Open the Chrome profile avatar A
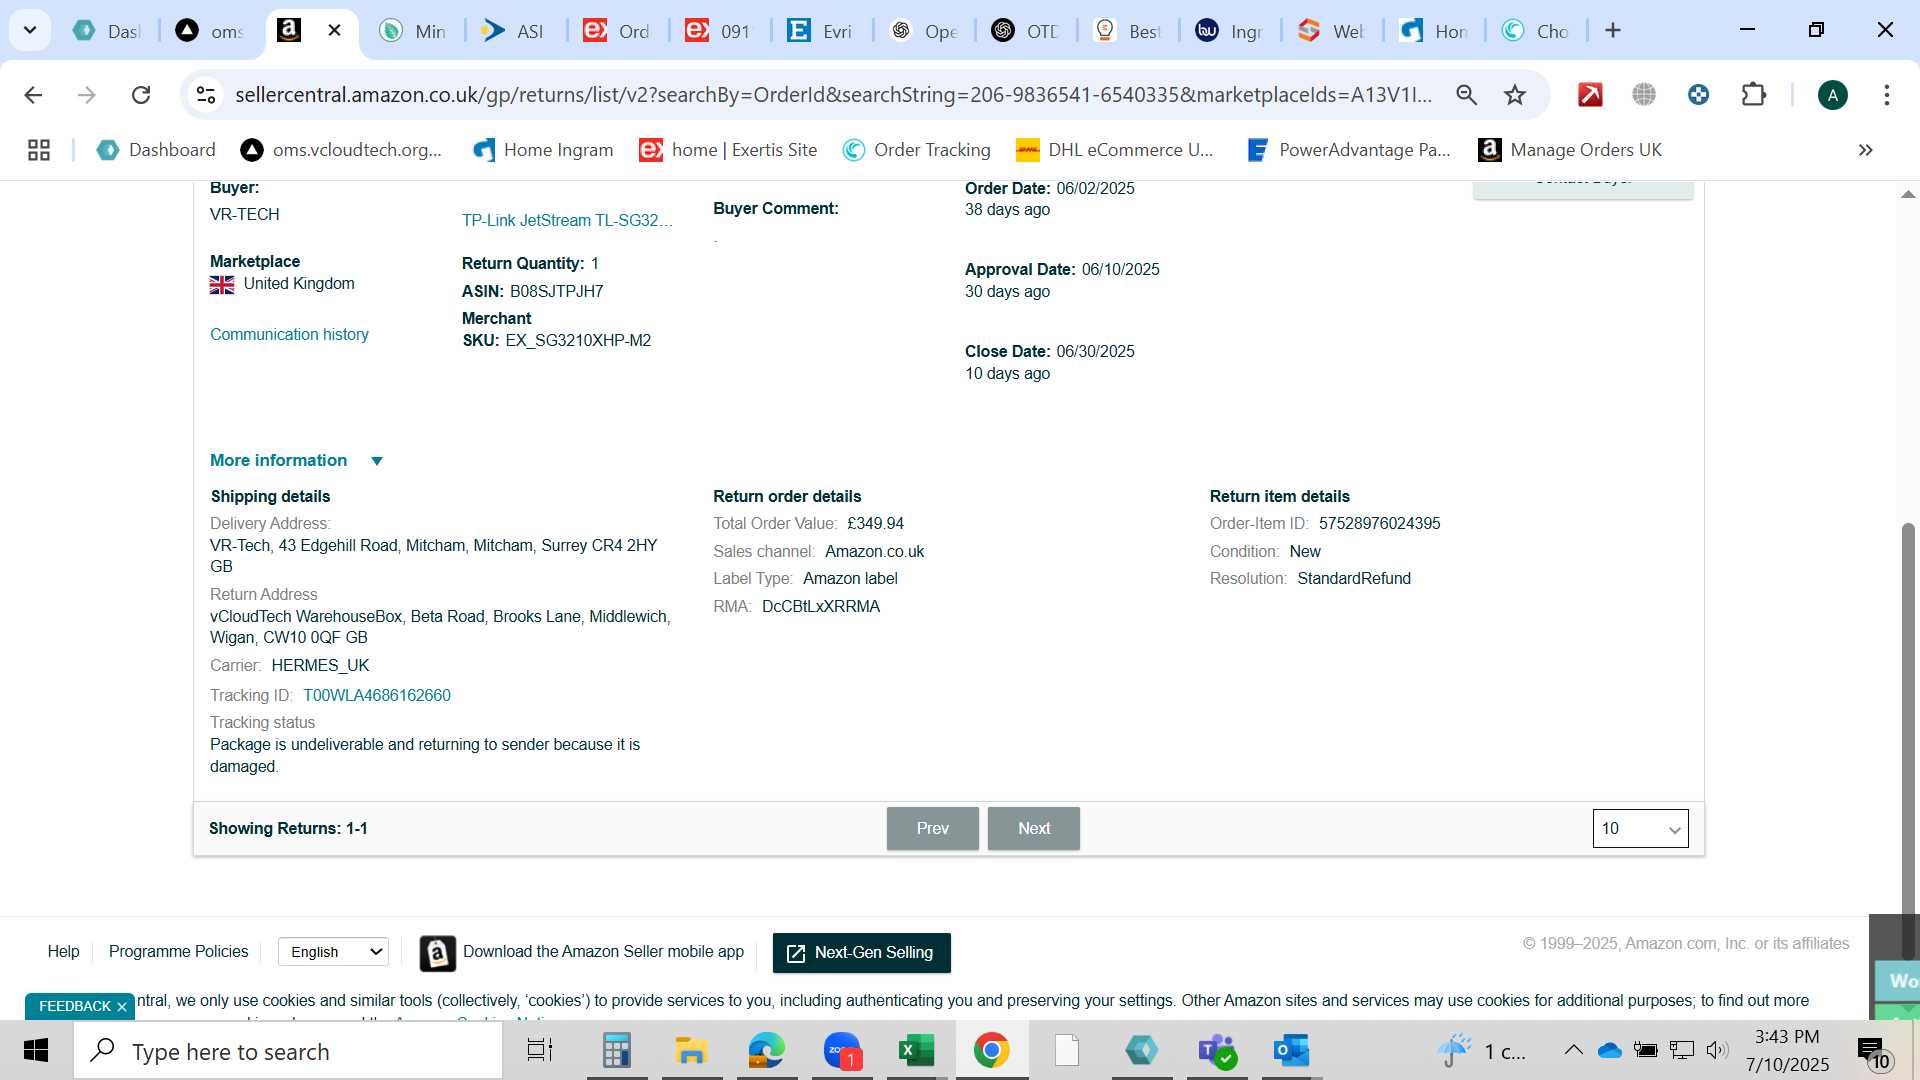 [x=1832, y=95]
